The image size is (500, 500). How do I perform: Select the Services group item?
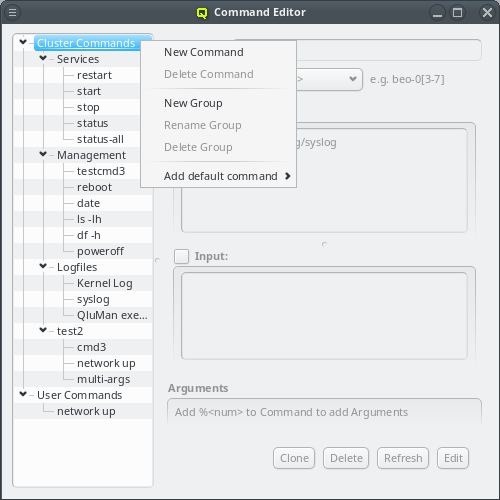click(78, 59)
